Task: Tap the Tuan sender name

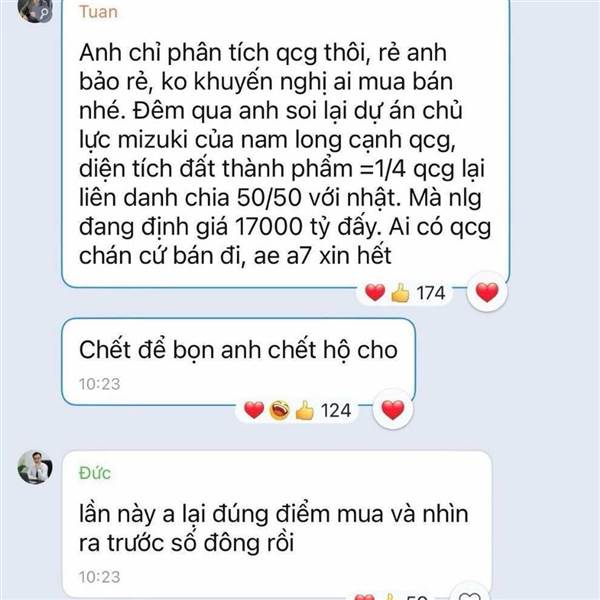Action: pos(98,12)
